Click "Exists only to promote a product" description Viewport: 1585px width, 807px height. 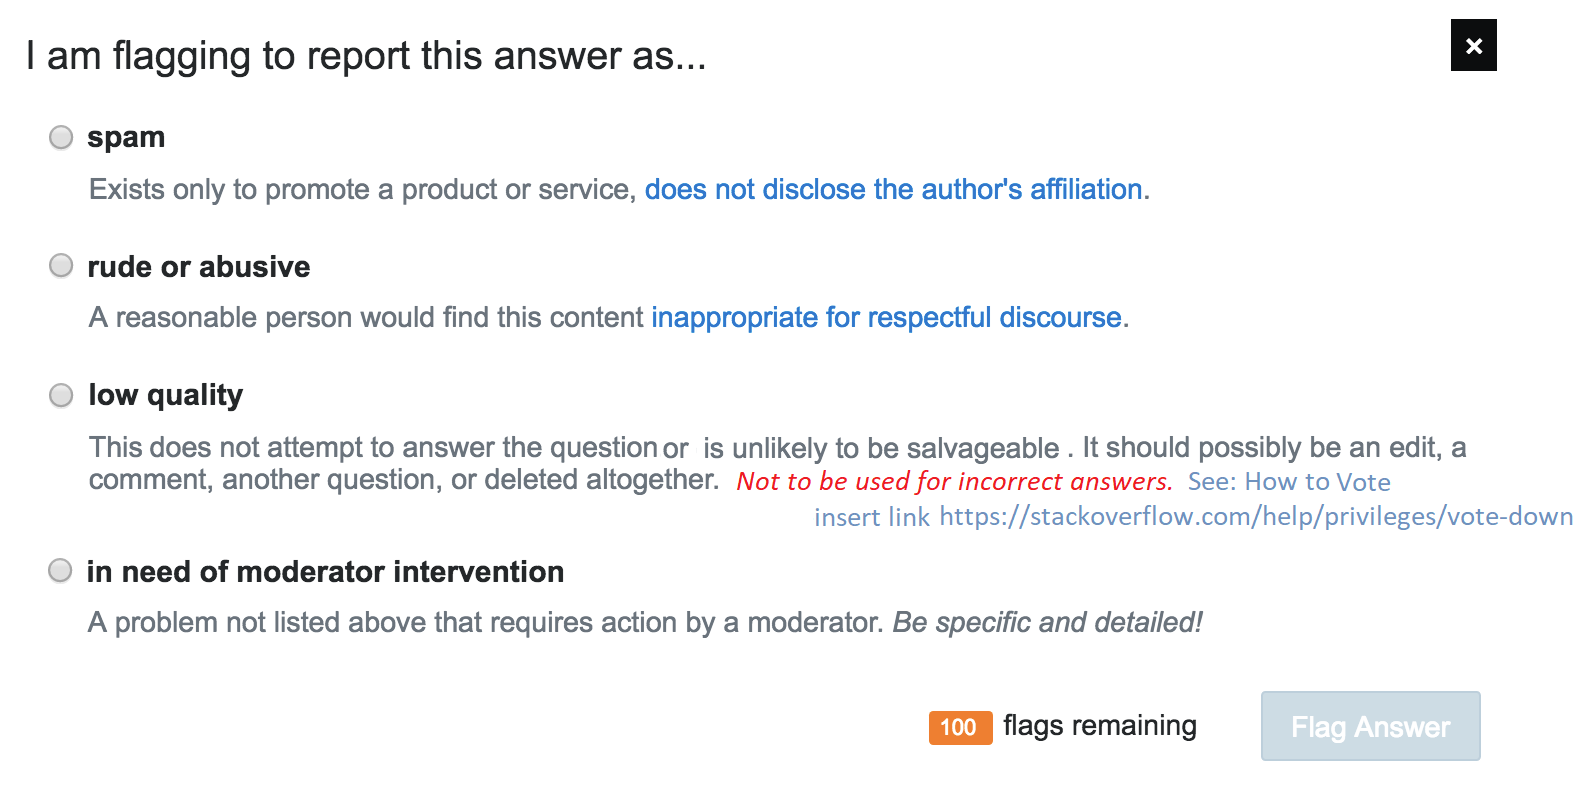pos(362,190)
